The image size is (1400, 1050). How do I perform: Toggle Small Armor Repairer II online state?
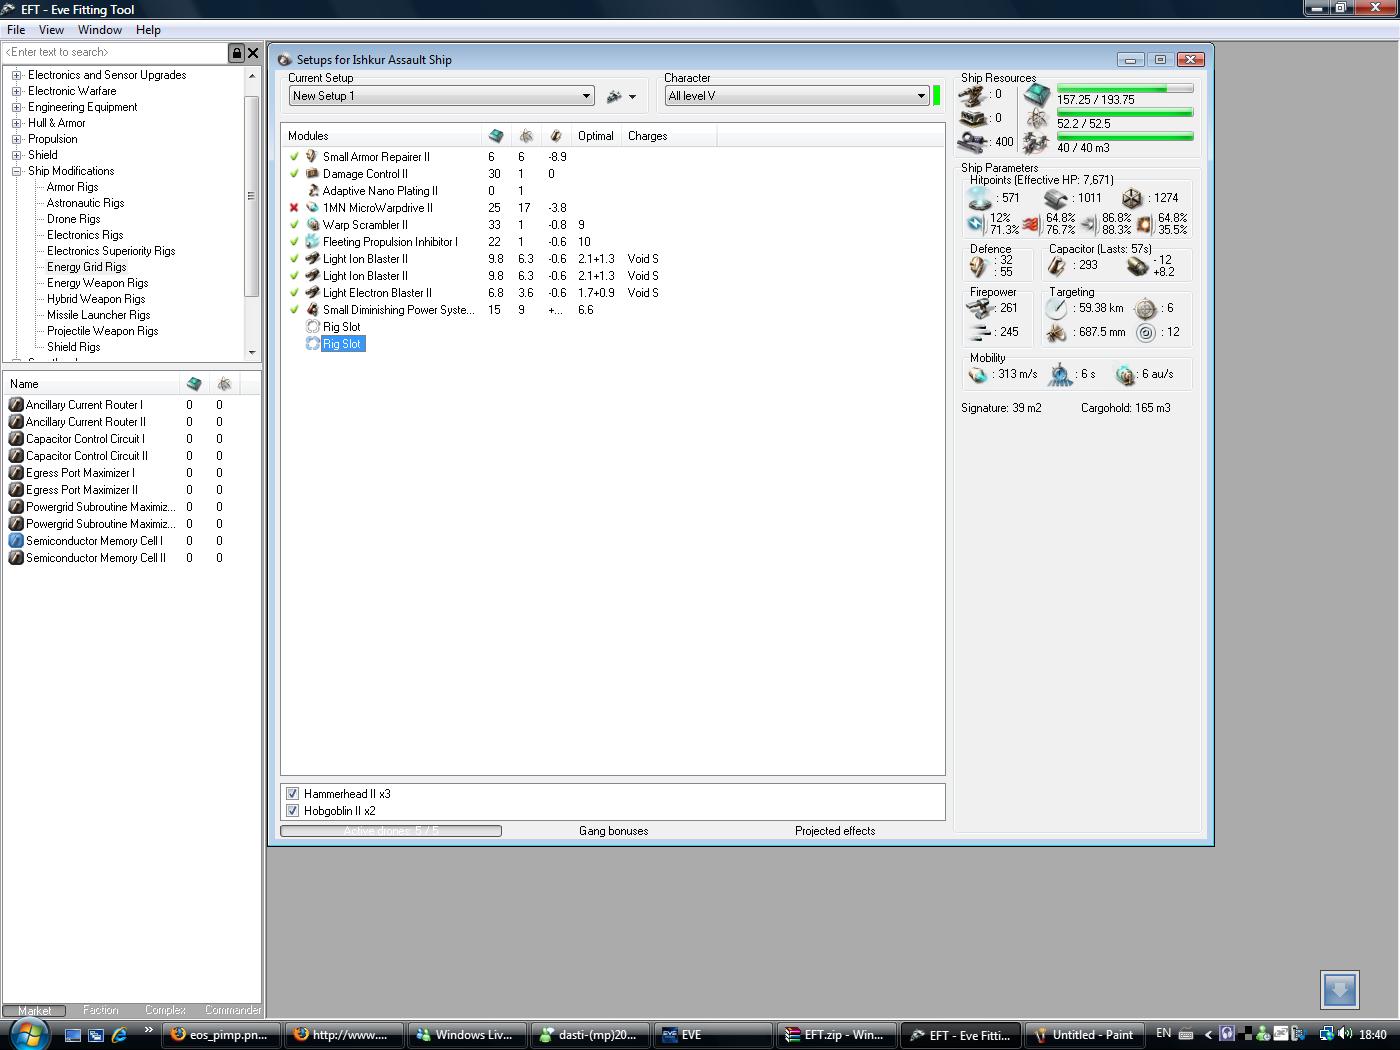click(x=294, y=157)
